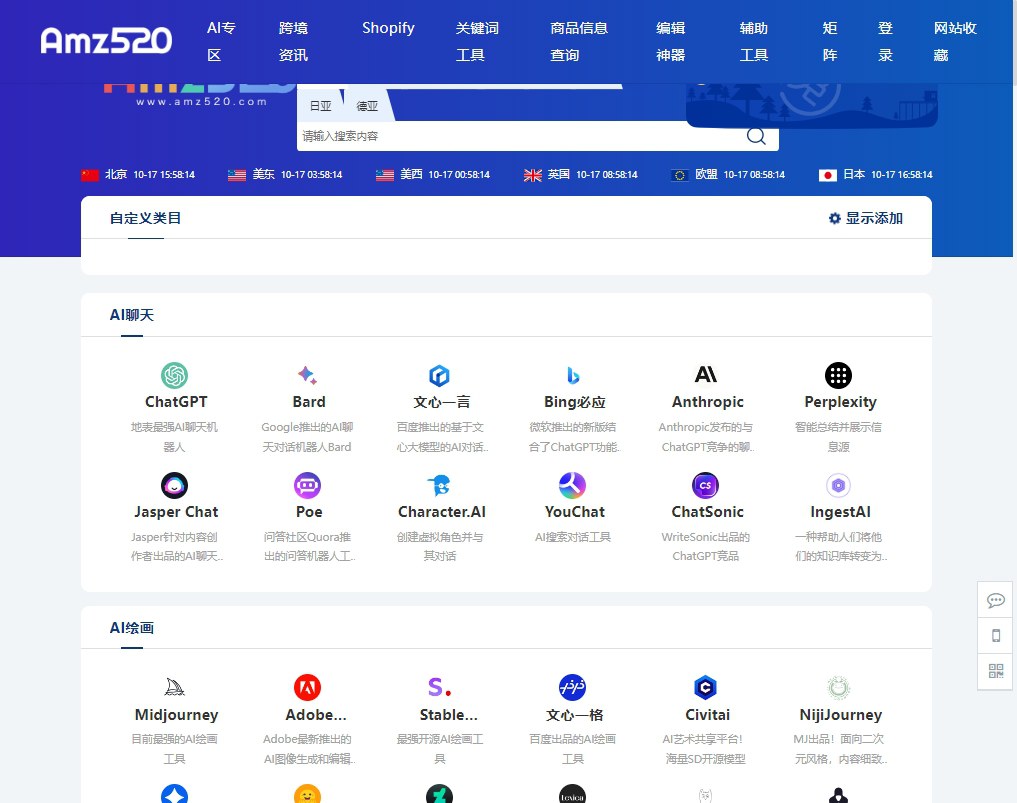Click the 英国 time display

pos(580,174)
